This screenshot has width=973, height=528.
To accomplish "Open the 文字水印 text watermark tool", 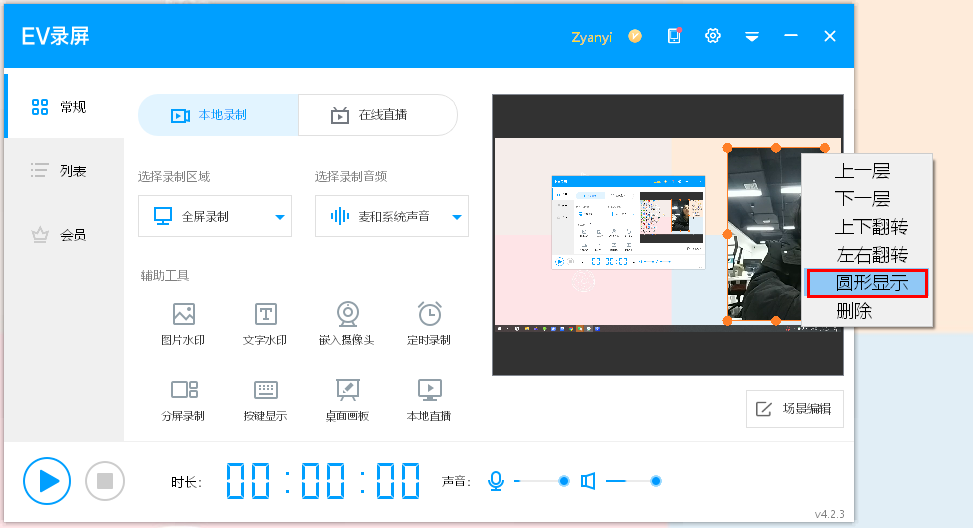I will [265, 324].
